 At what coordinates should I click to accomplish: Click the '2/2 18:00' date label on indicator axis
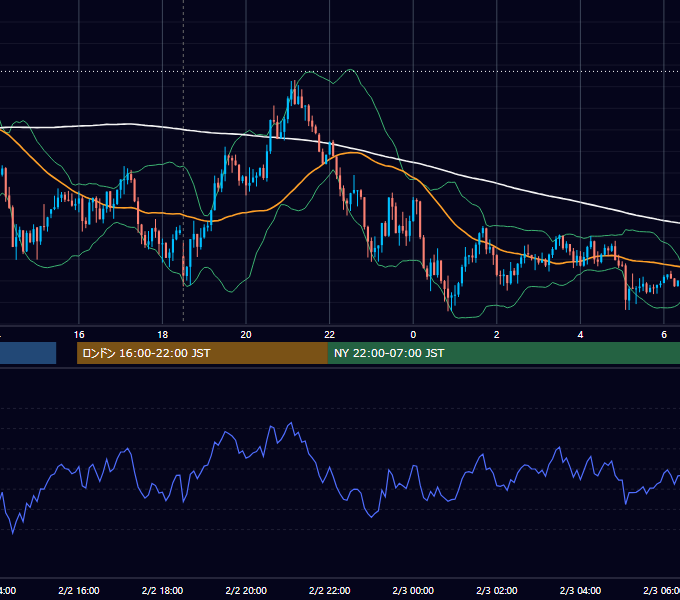(163, 590)
